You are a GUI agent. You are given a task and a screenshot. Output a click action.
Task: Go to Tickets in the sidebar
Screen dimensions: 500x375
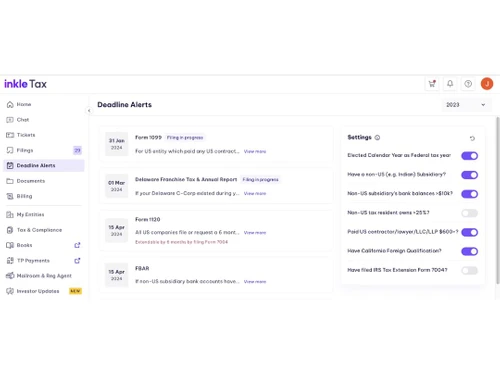point(43,135)
